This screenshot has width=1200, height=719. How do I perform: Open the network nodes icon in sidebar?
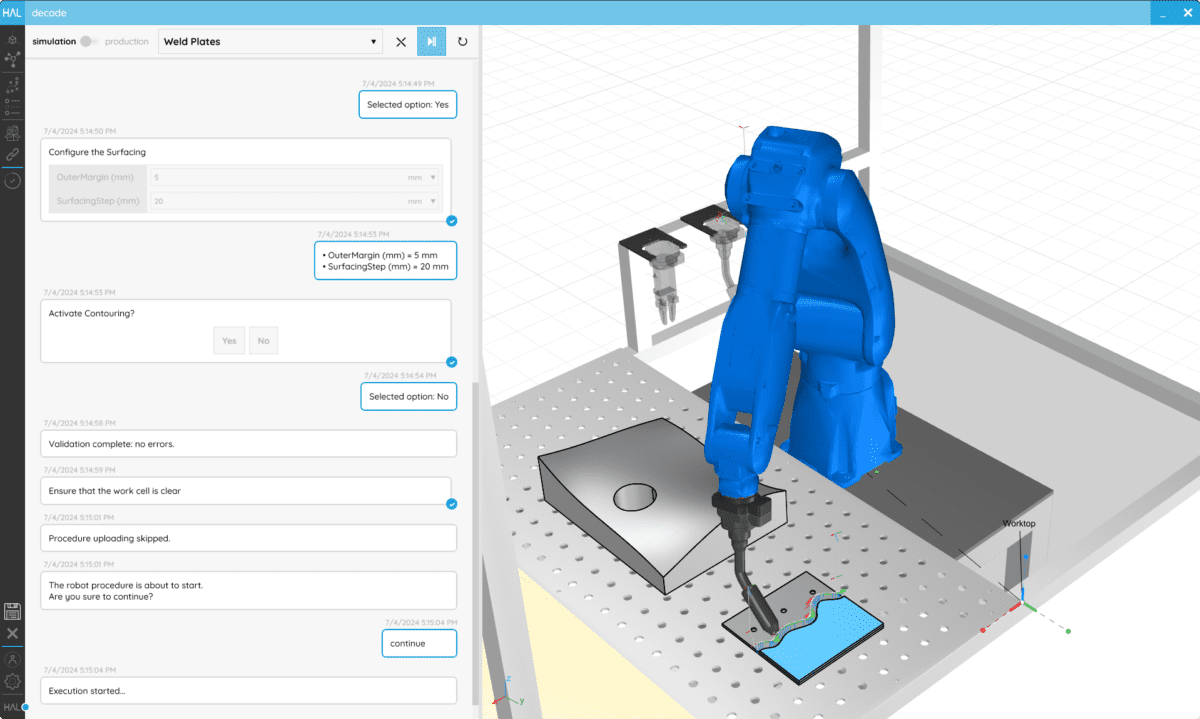[12, 60]
